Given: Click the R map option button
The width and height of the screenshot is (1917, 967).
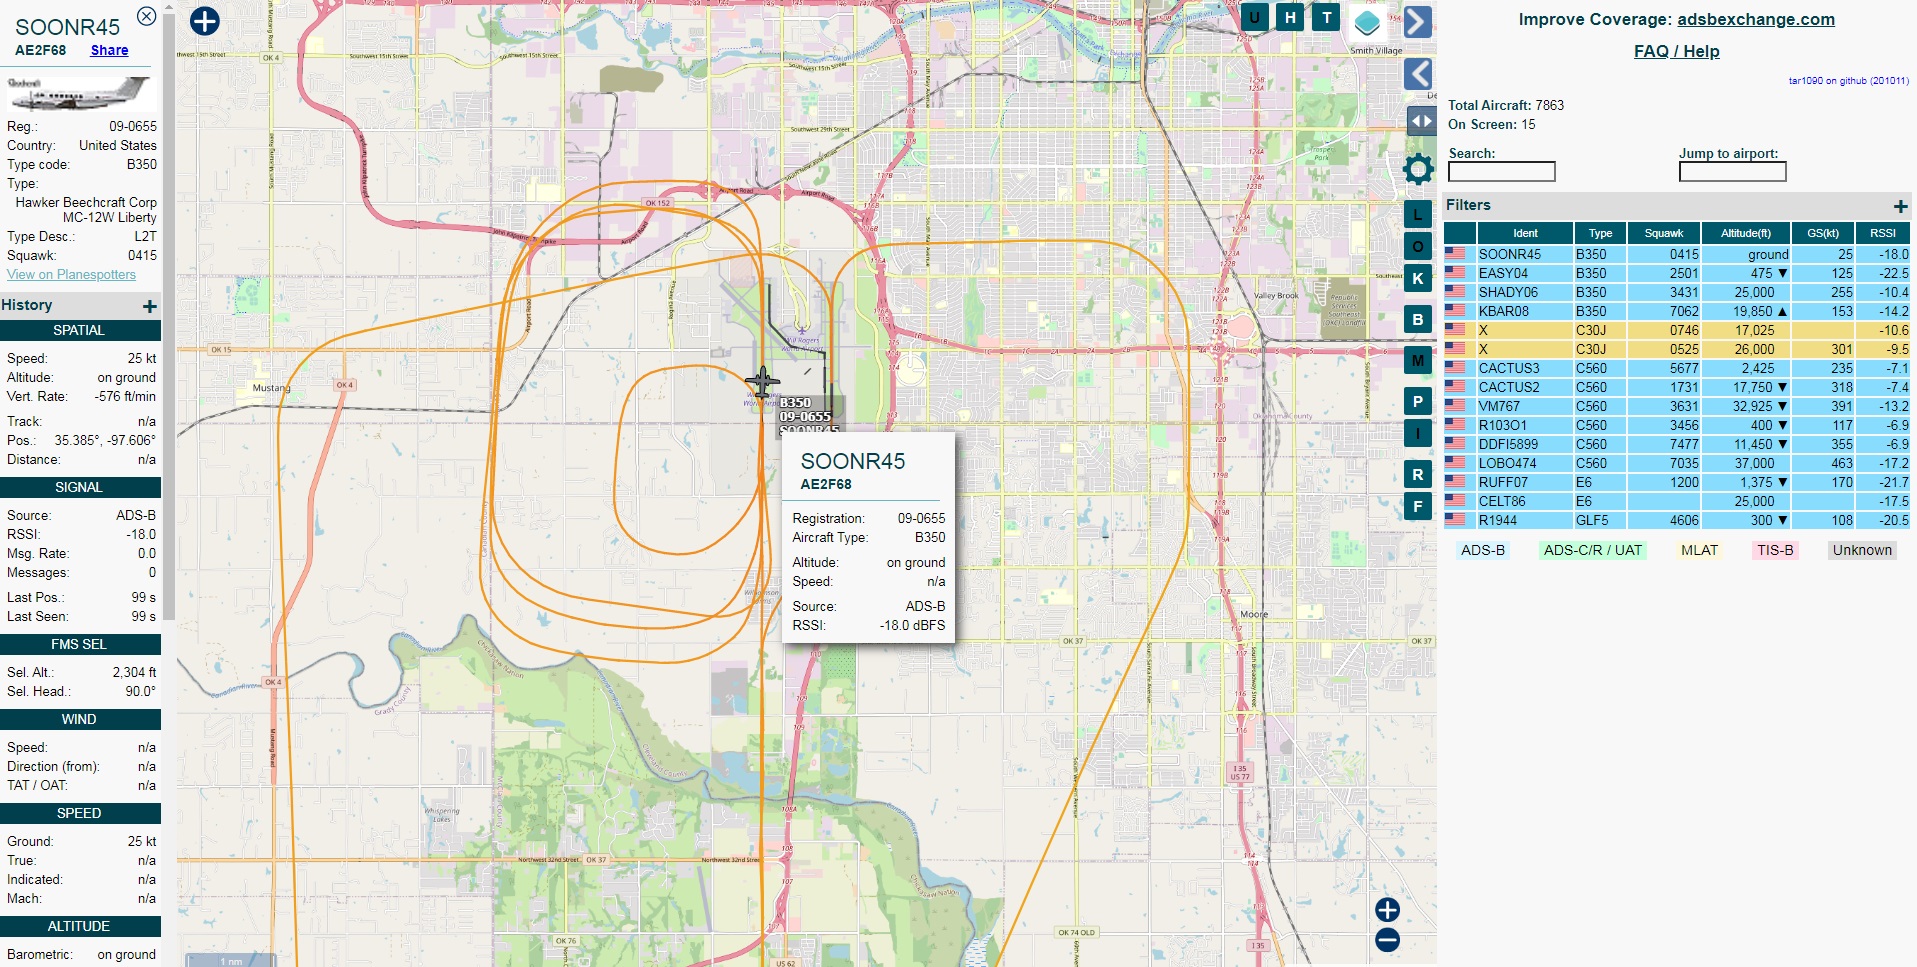Looking at the screenshot, I should tap(1417, 474).
